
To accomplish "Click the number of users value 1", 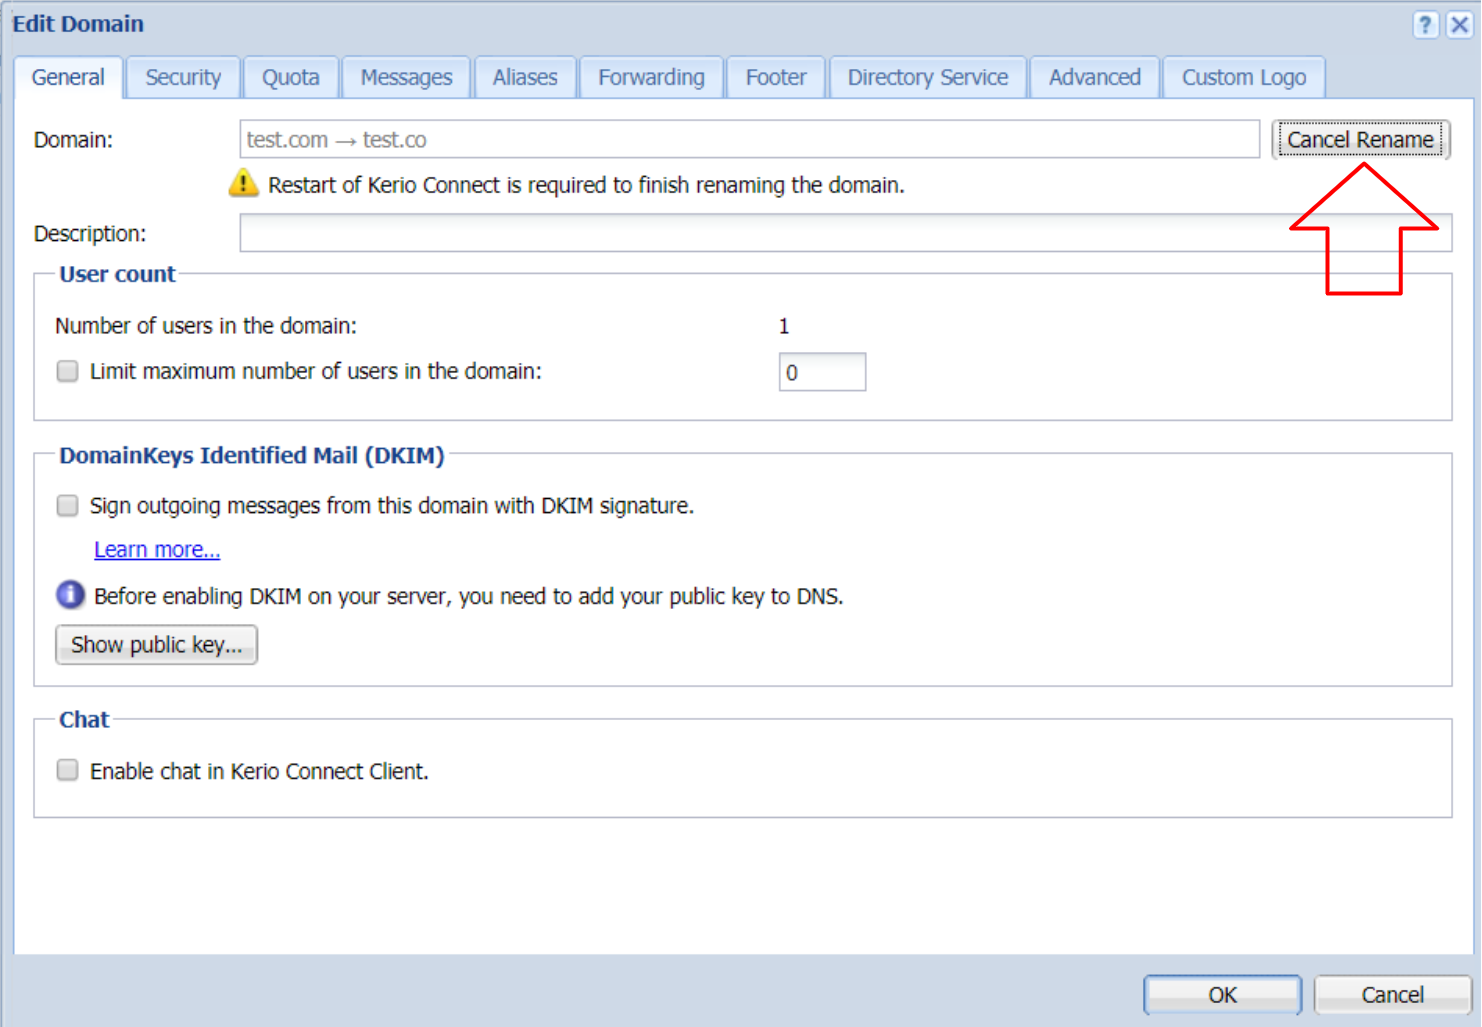I will pyautogui.click(x=784, y=326).
